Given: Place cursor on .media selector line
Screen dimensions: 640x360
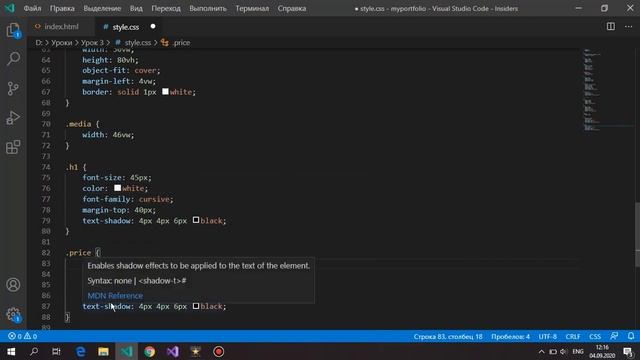Looking at the screenshot, I should point(82,124).
